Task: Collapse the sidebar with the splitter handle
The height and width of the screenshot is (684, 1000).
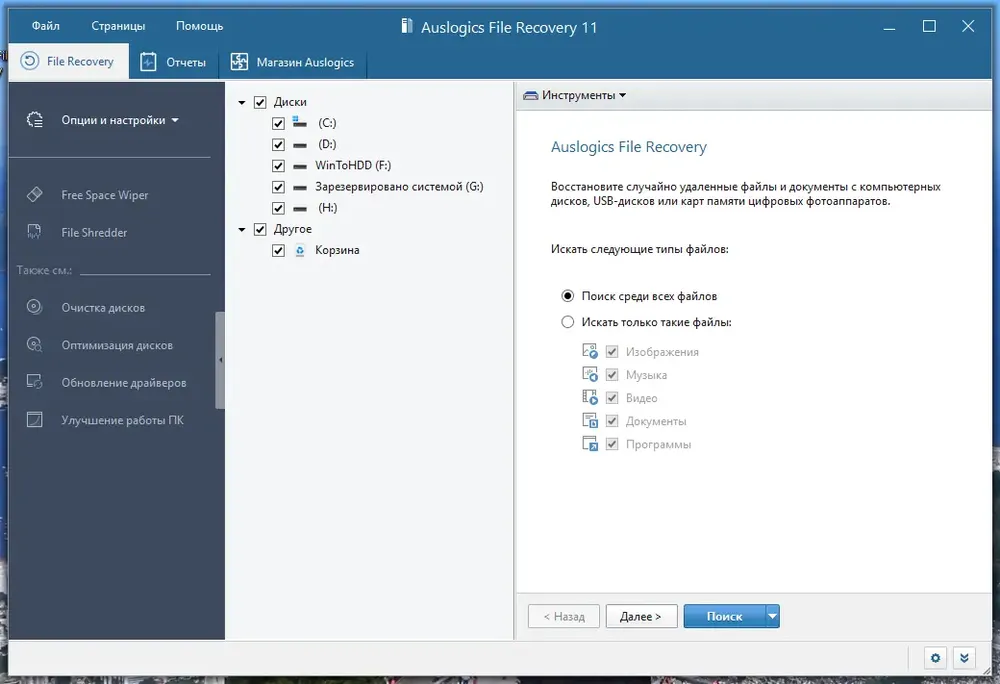Action: pyautogui.click(x=220, y=360)
